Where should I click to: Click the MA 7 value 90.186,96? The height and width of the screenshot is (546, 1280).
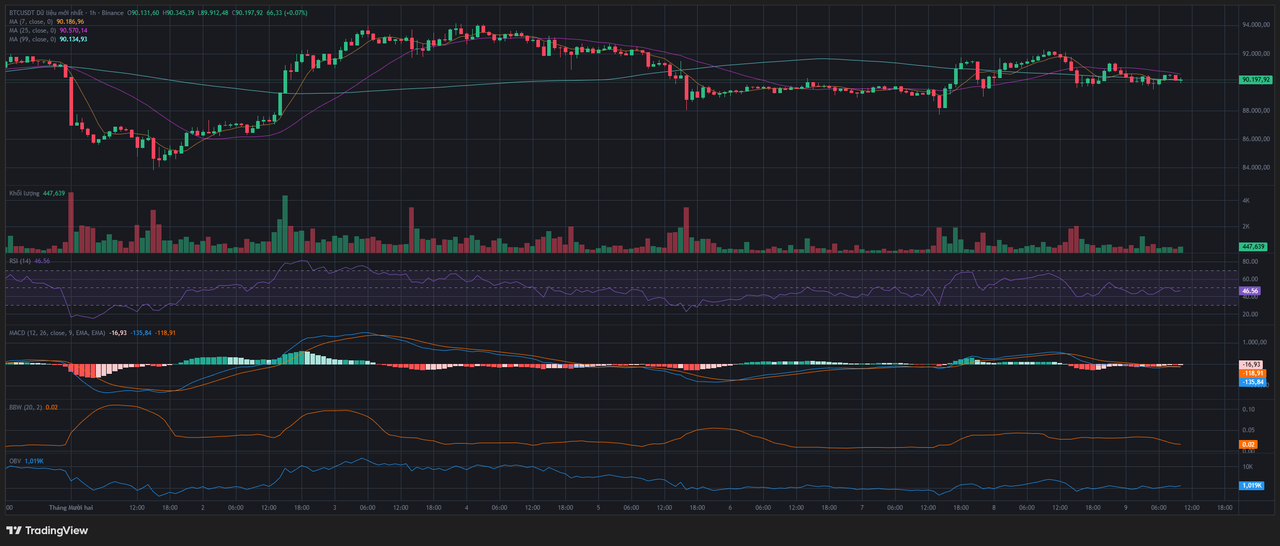tap(70, 22)
